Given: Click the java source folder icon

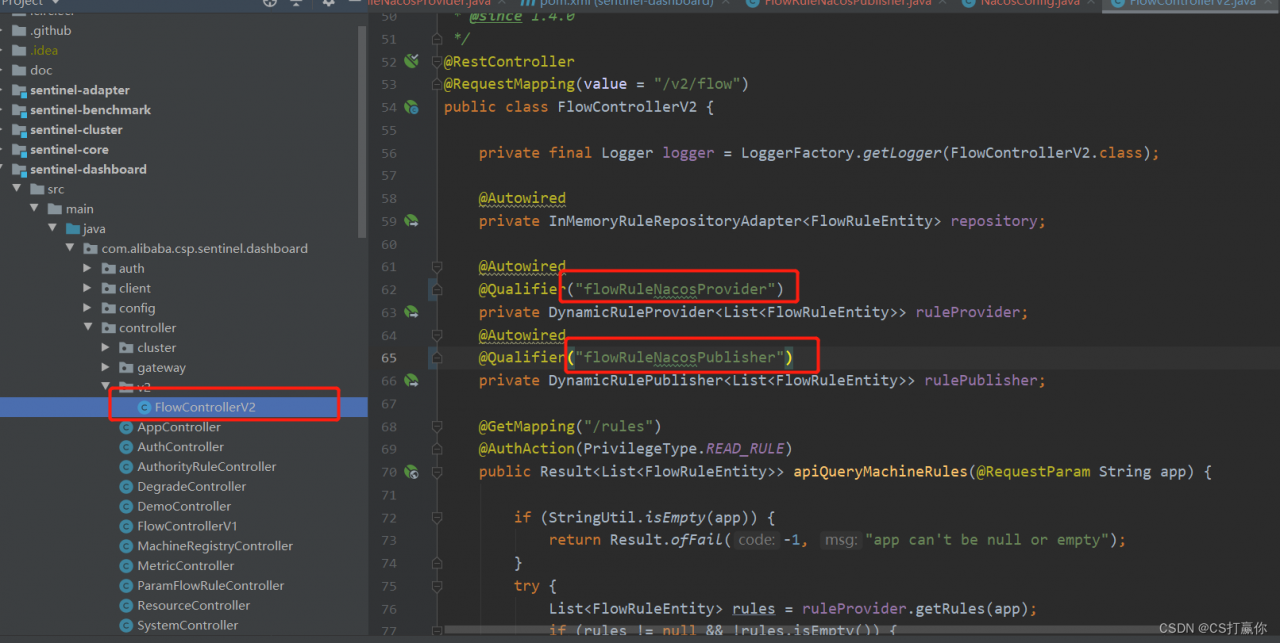Looking at the screenshot, I should click(73, 228).
